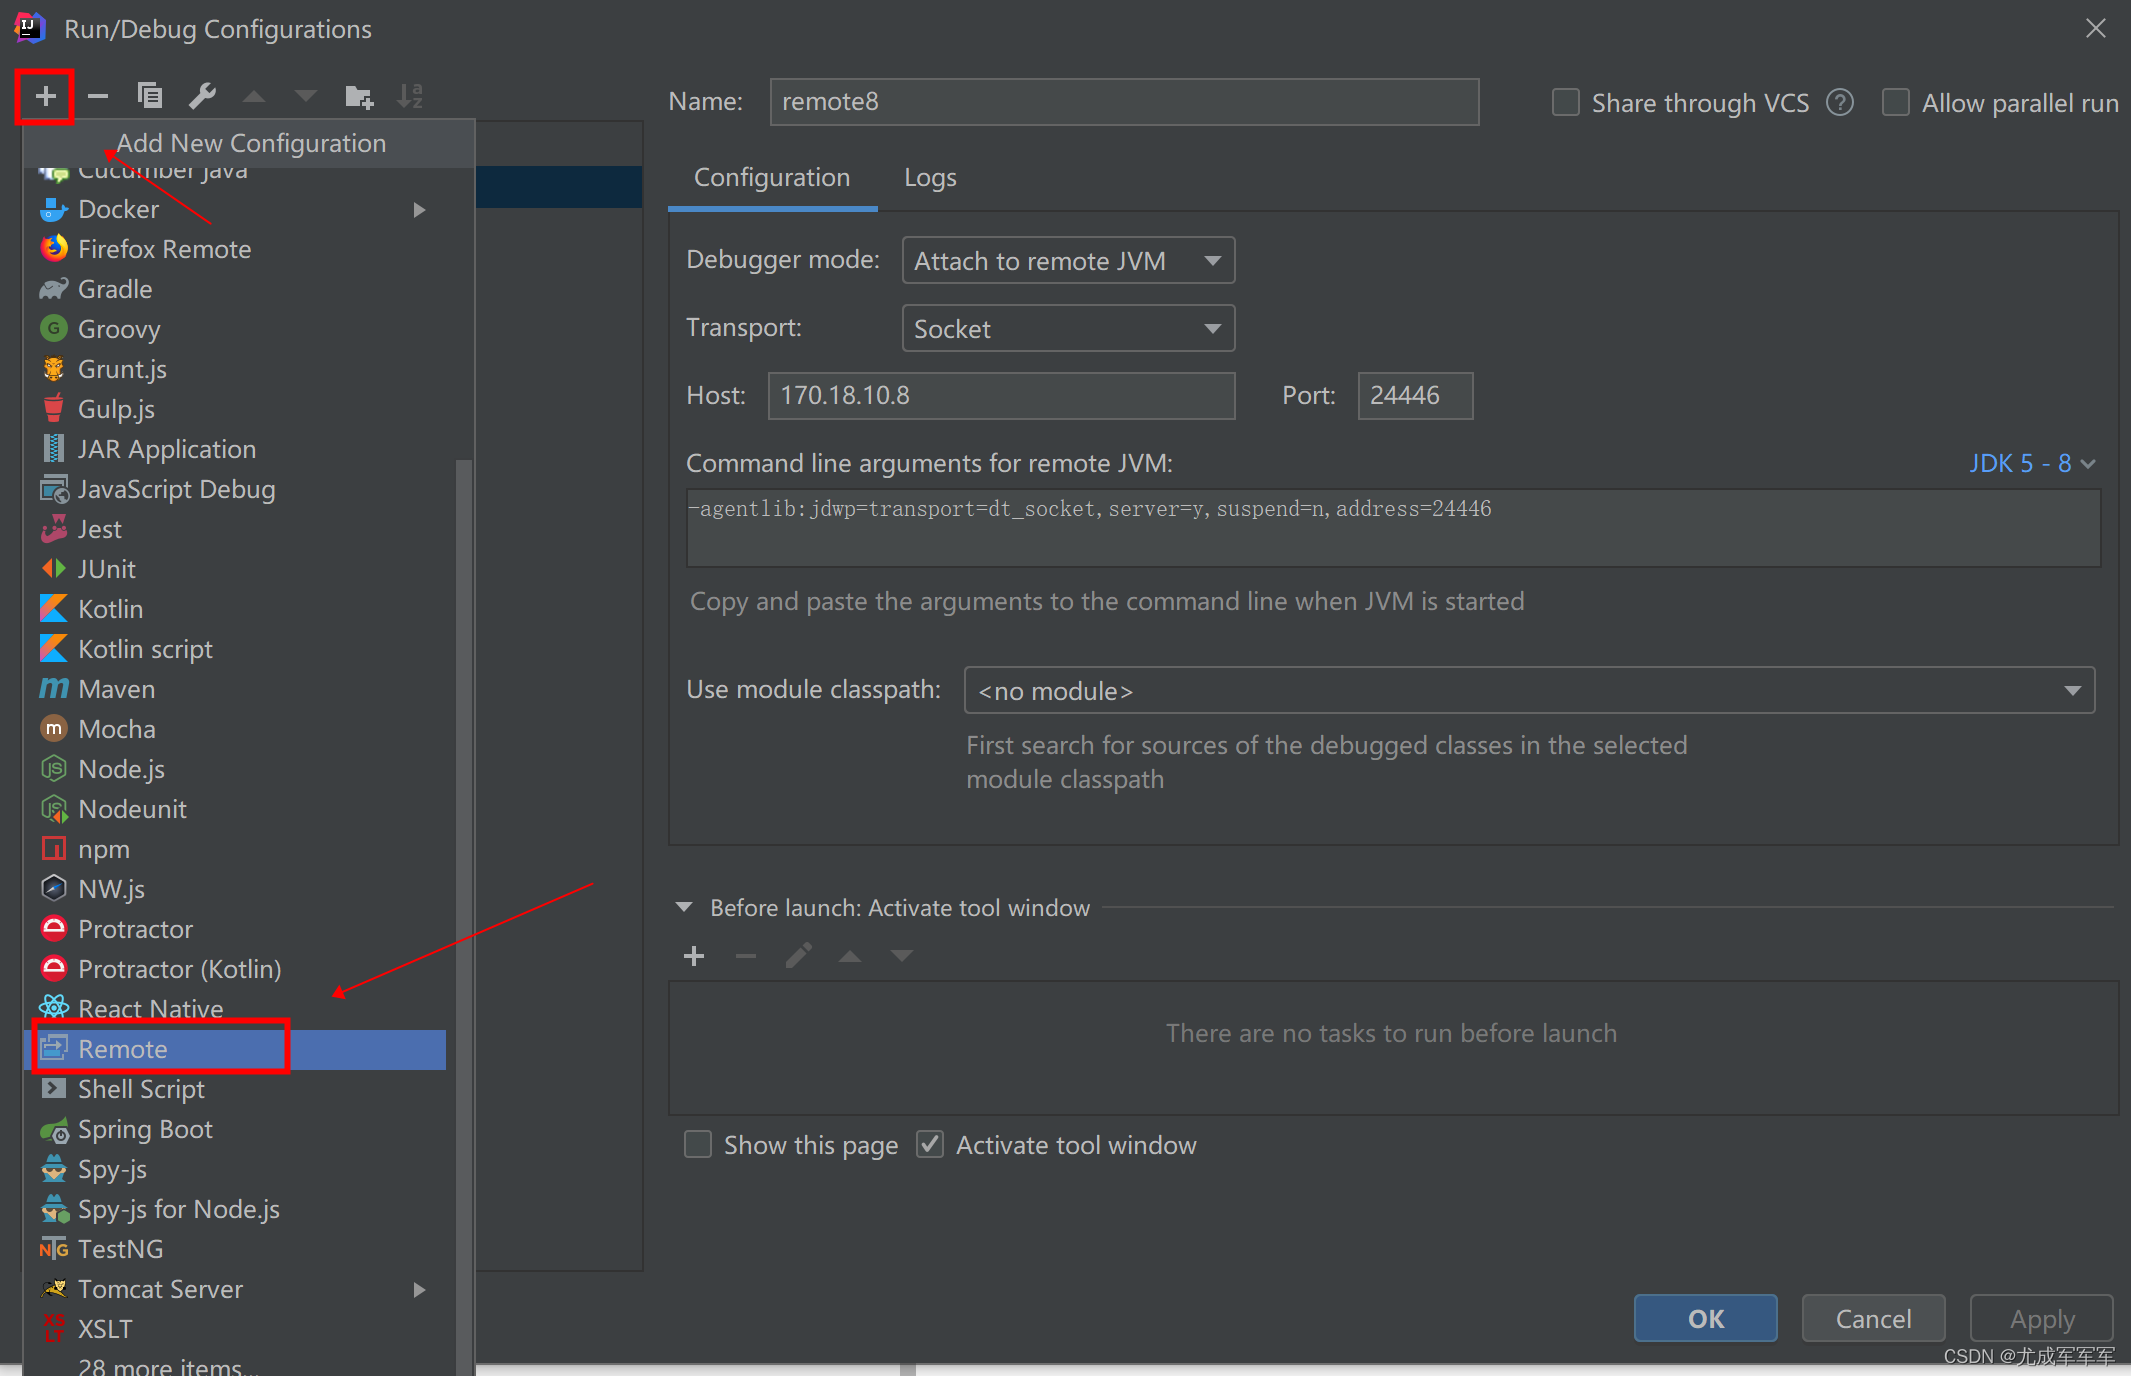This screenshot has width=2131, height=1376.
Task: Open the JDK 5 - 8 version selector
Action: [2031, 463]
